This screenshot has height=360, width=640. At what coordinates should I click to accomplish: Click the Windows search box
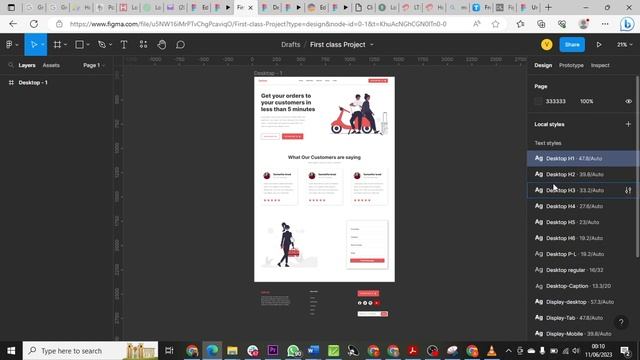point(90,351)
